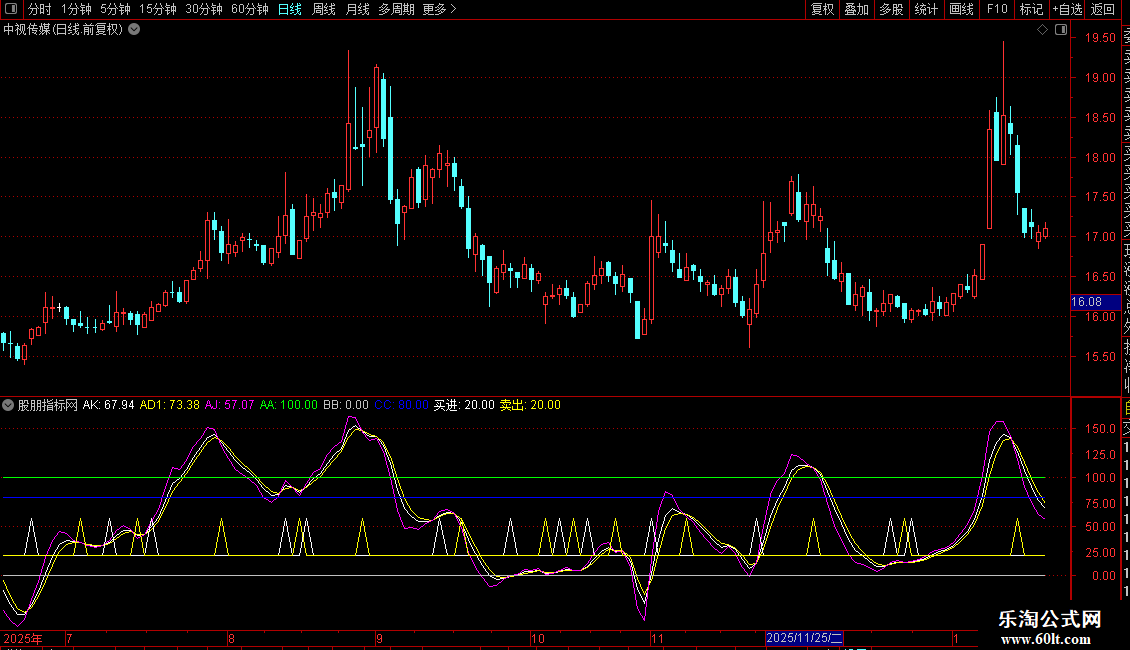Viewport: 1130px width, 650px height.
Task: Open the 画线 drawing tools
Action: [x=961, y=9]
